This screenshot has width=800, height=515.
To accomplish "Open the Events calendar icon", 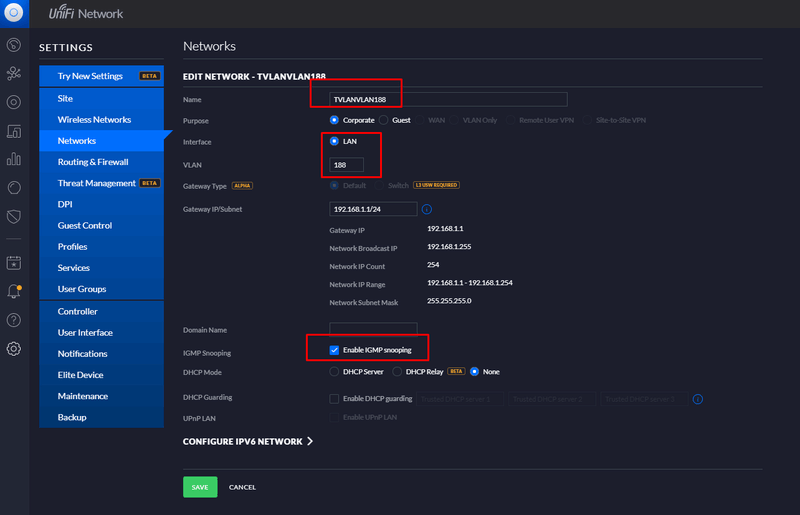I will (14, 263).
